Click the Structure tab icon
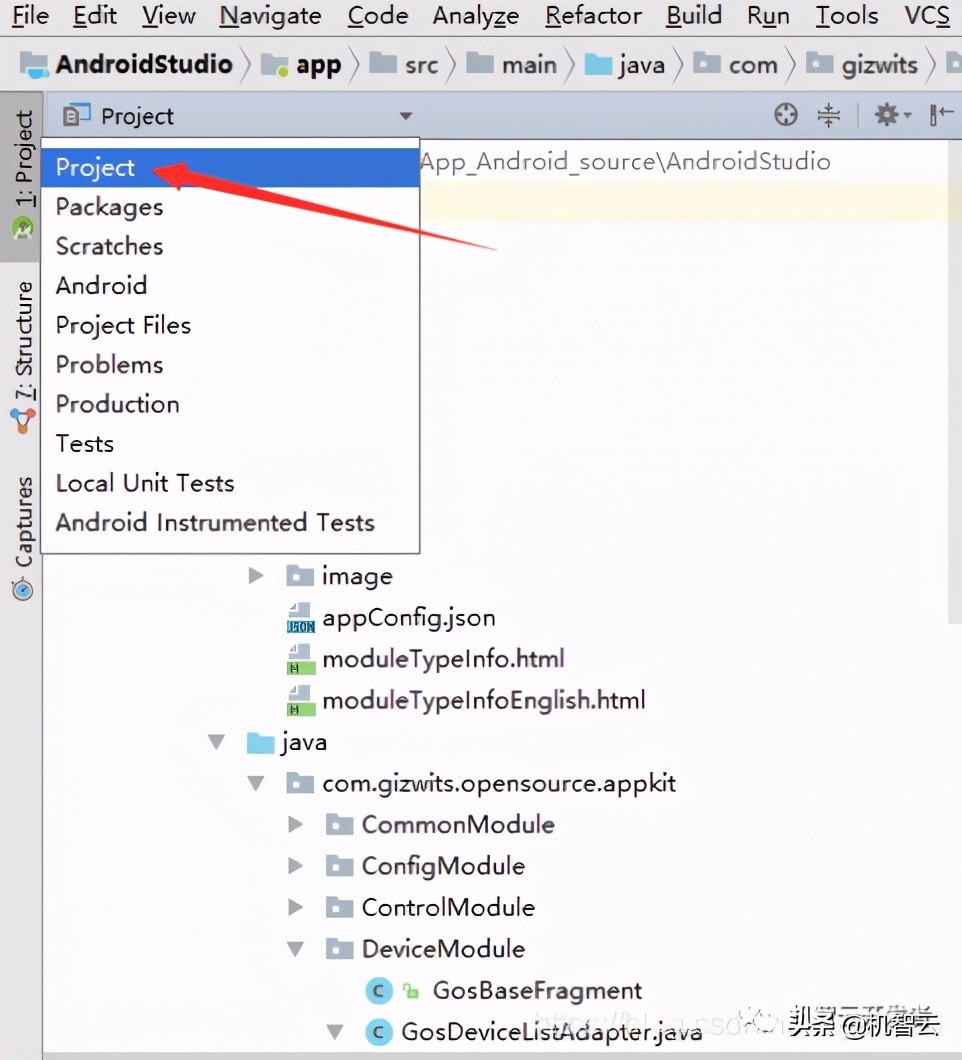This screenshot has width=962, height=1060. coord(23,420)
